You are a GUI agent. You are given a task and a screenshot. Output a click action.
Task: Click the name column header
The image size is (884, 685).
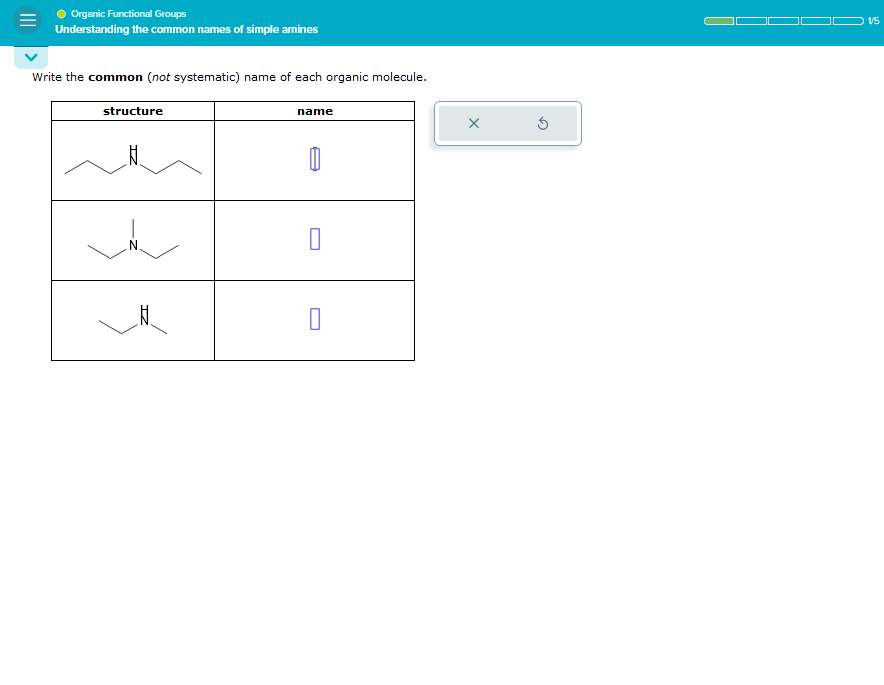(x=314, y=111)
